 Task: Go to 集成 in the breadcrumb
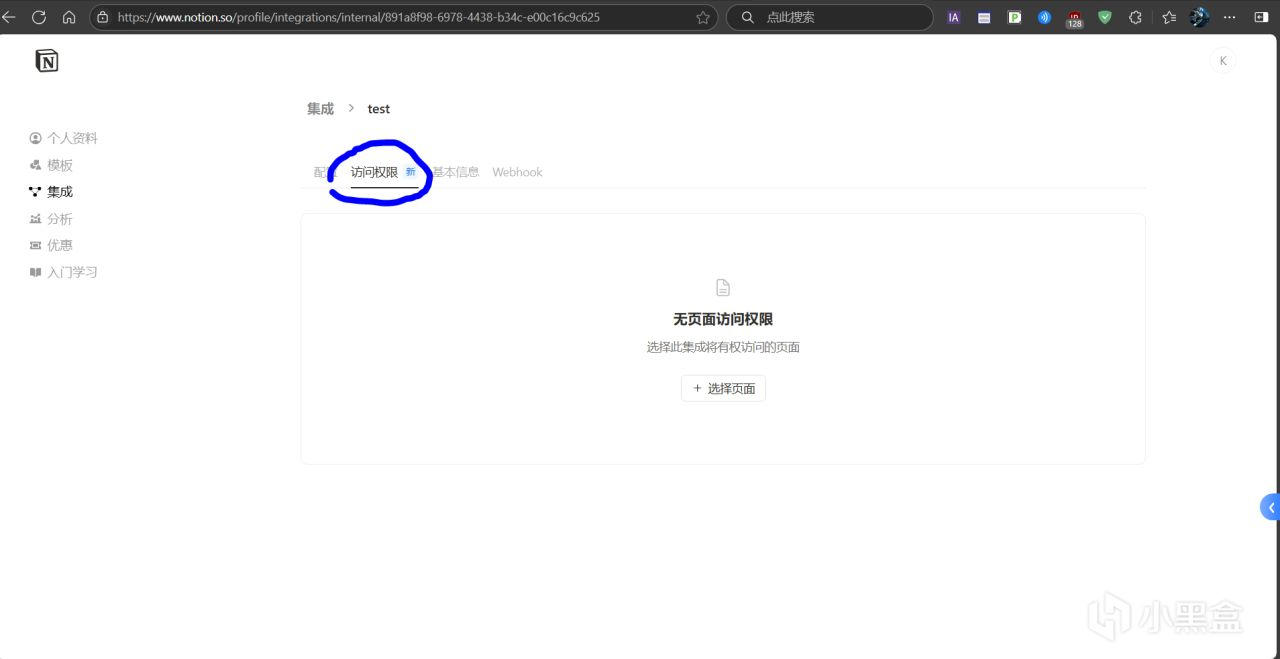click(x=320, y=108)
